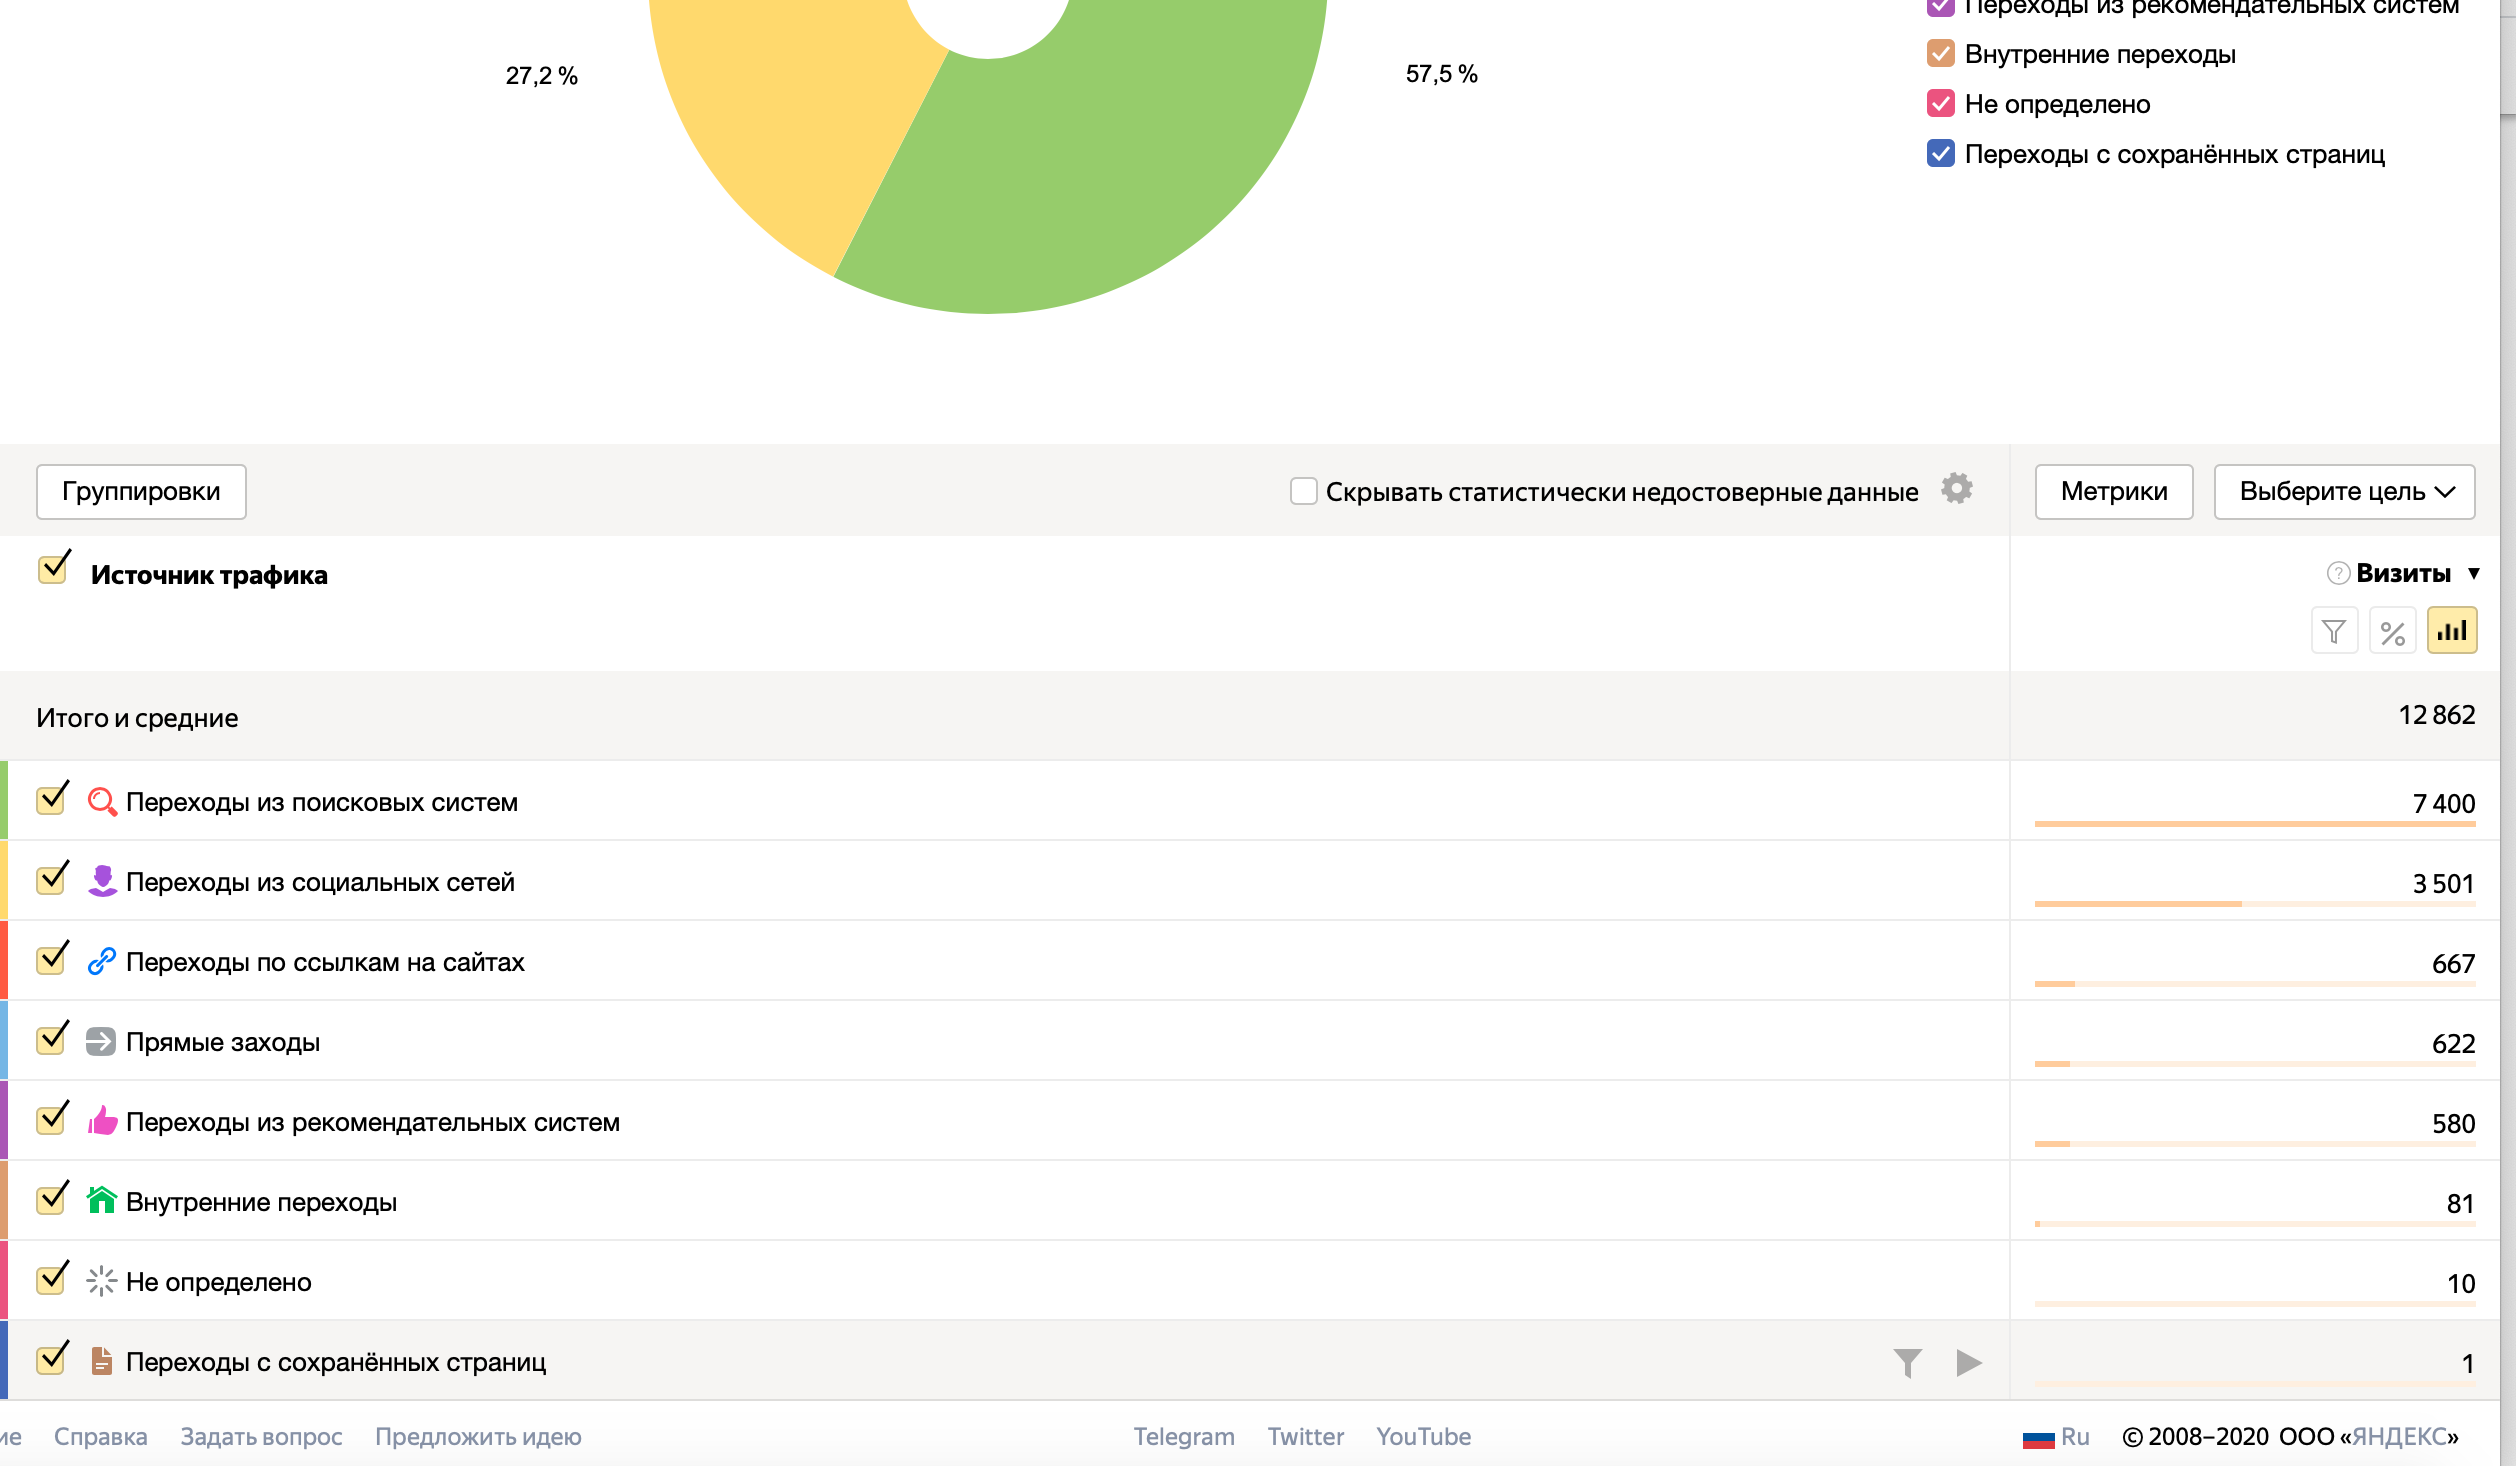This screenshot has width=2516, height=1466.
Task: Open the Метрики button
Action: (x=2113, y=492)
